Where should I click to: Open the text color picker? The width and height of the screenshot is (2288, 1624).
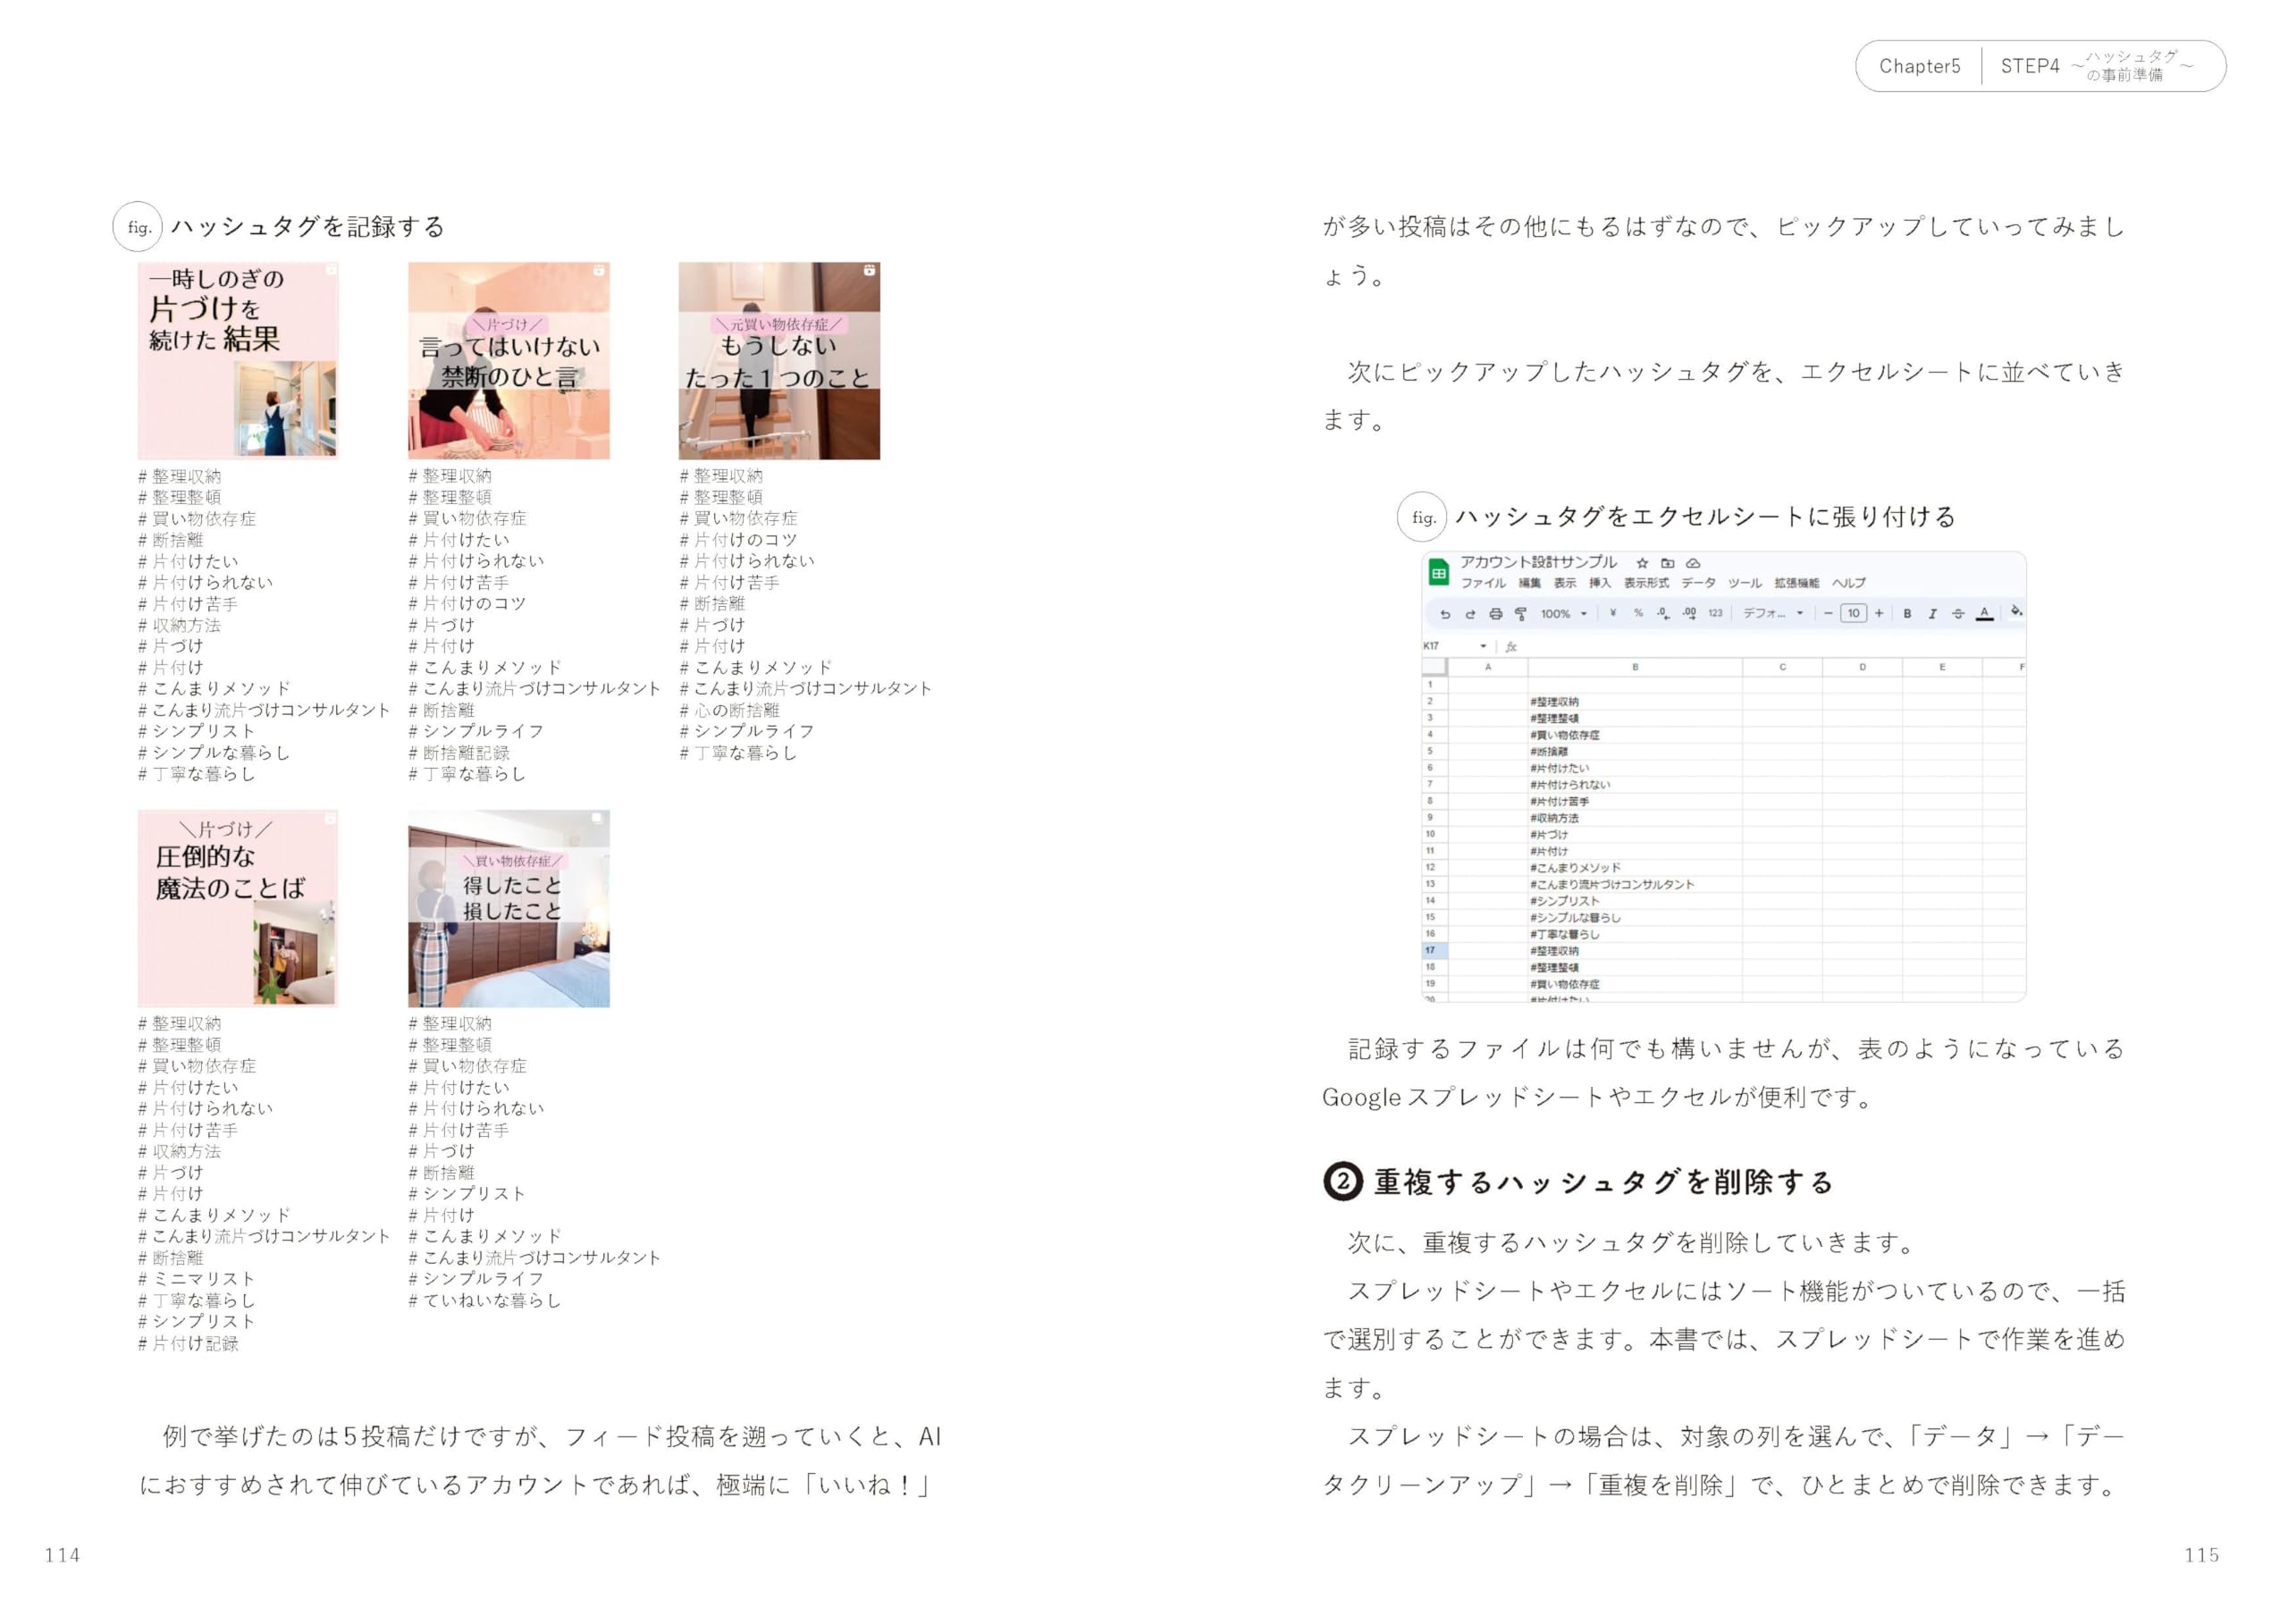(x=1985, y=614)
